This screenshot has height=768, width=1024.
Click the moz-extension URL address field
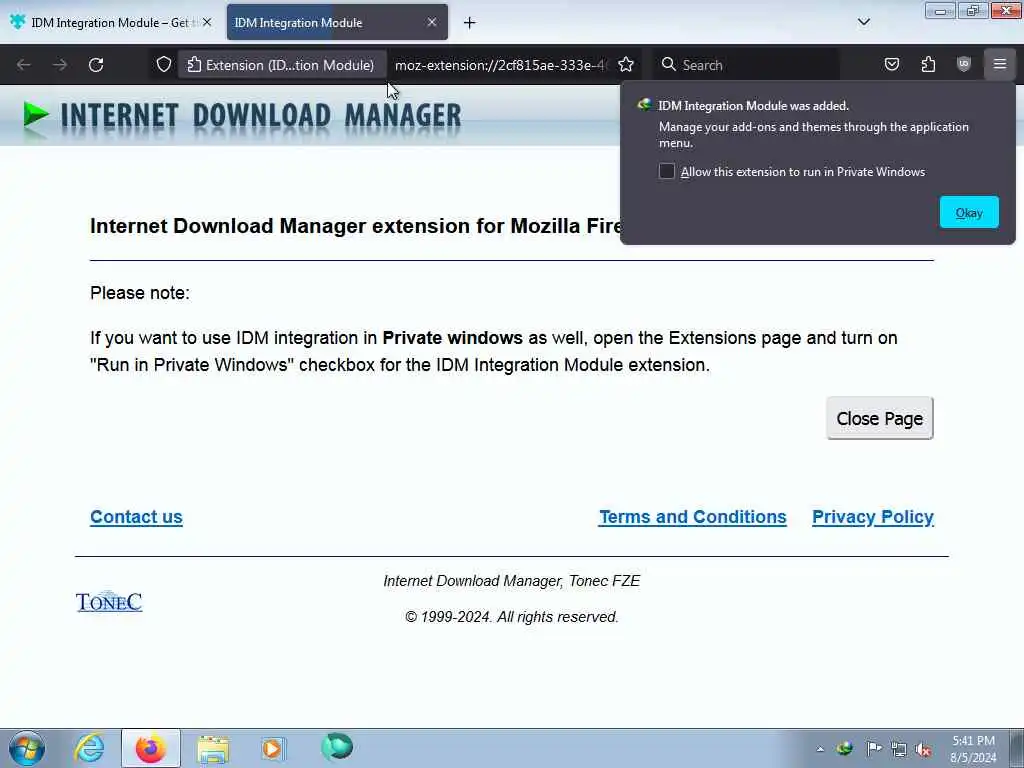point(500,65)
